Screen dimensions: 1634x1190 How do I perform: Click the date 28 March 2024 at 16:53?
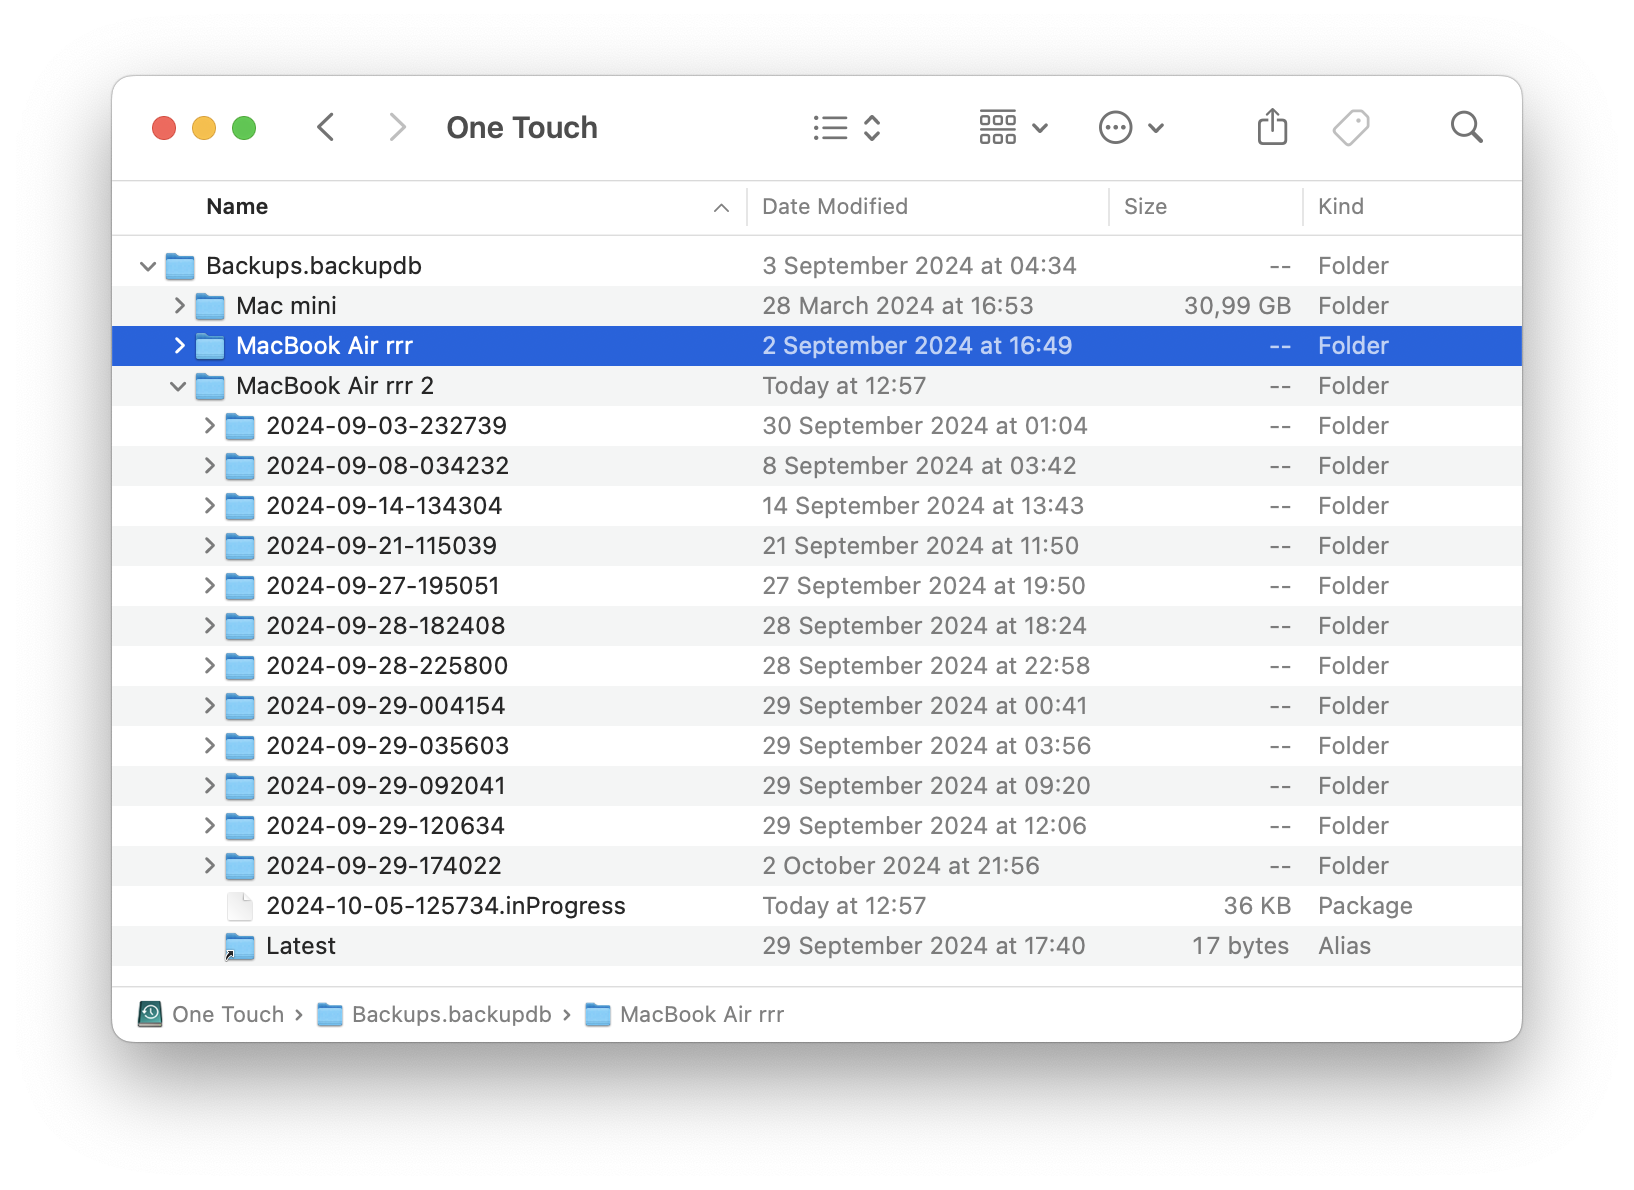coord(898,306)
